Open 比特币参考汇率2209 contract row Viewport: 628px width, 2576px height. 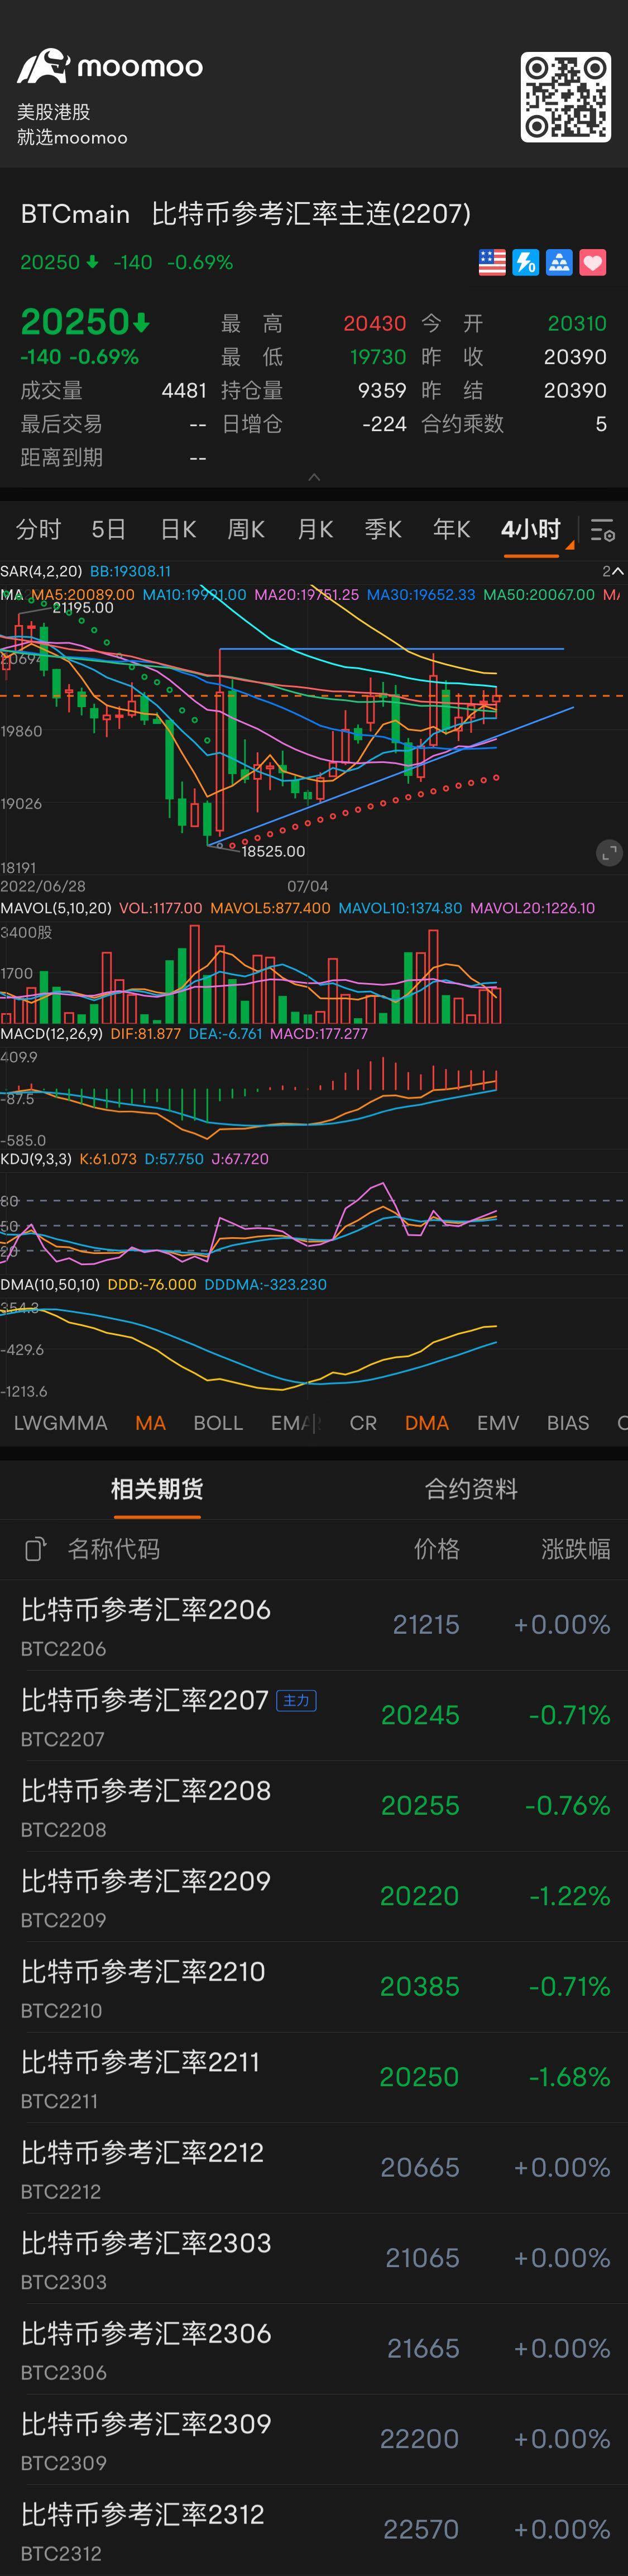pyautogui.click(x=314, y=1897)
